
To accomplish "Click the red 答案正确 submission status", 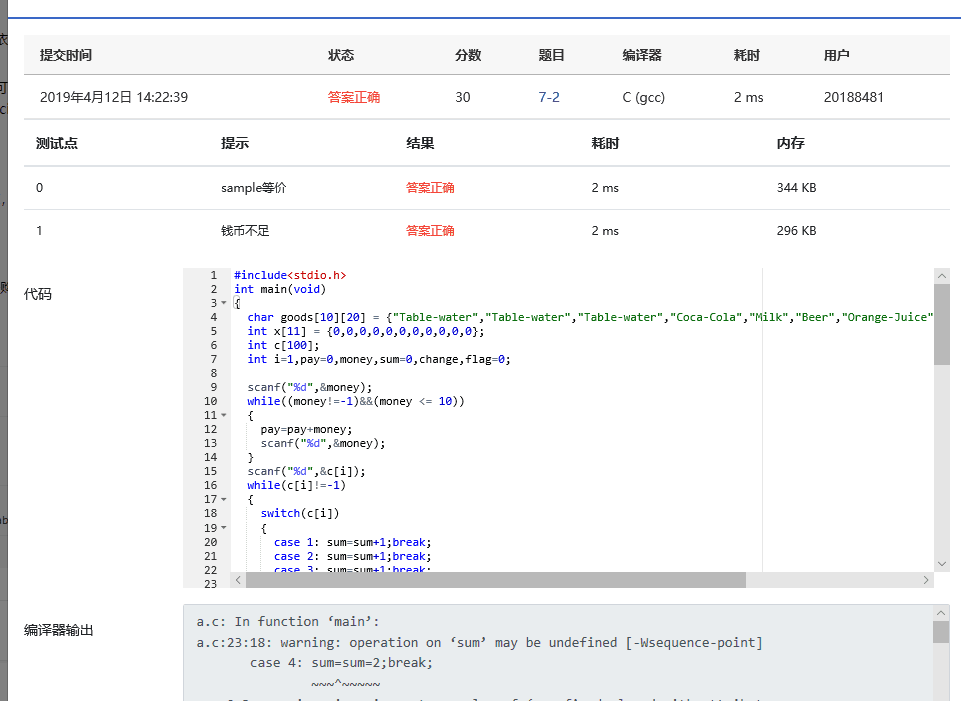I will coord(354,97).
